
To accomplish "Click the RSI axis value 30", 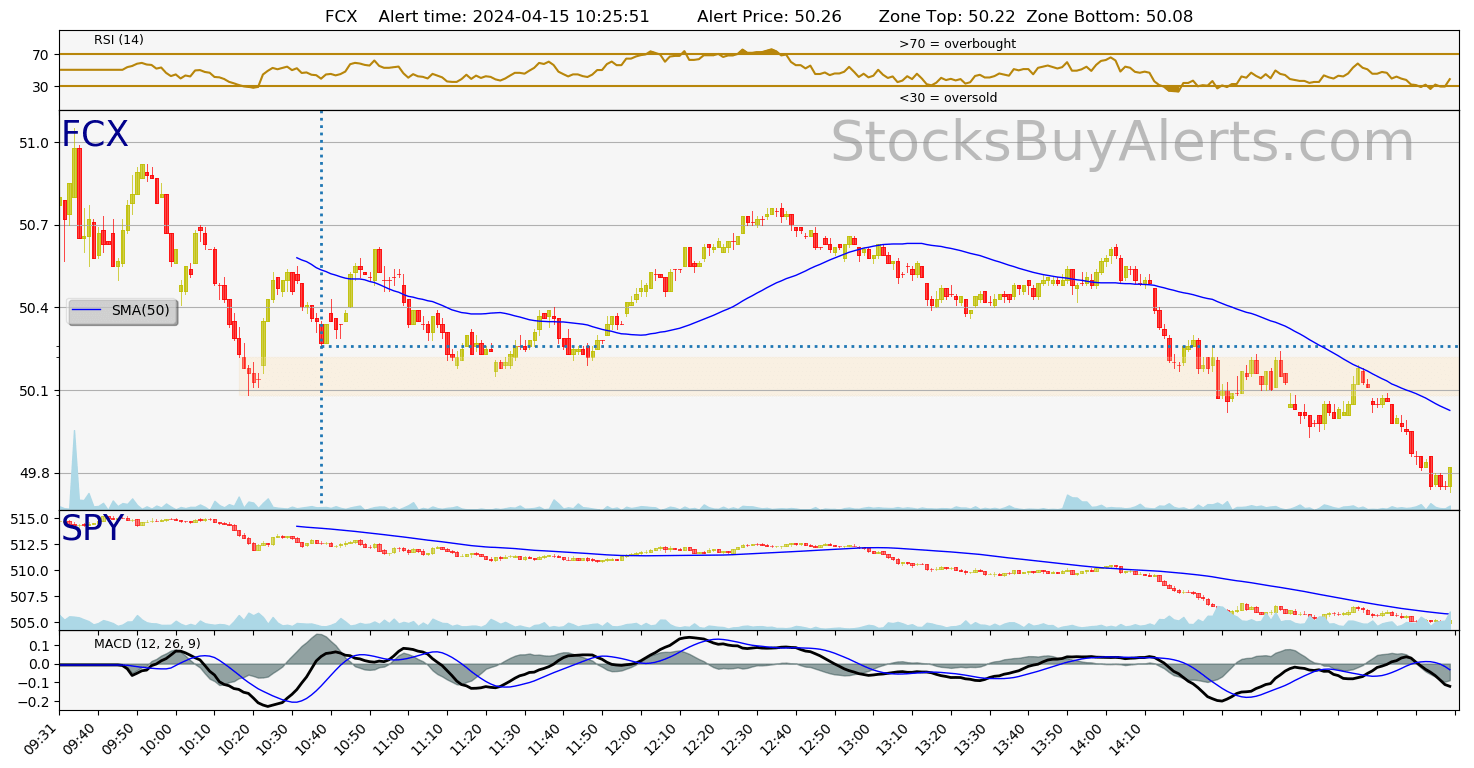I will coord(40,87).
